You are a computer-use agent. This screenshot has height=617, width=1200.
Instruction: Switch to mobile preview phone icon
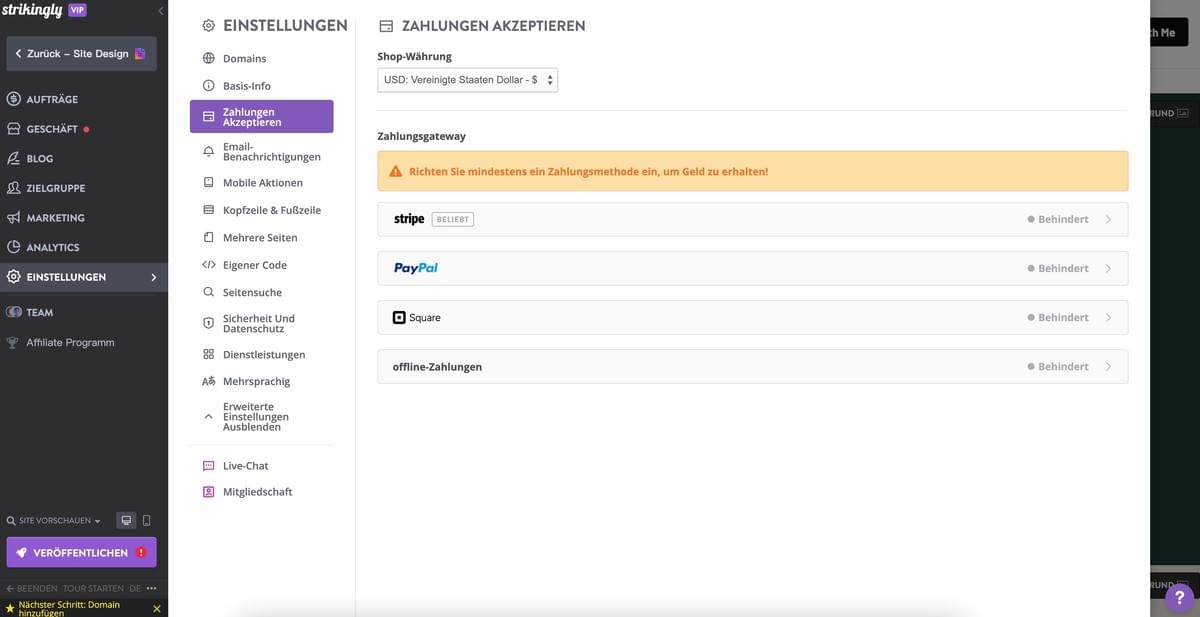point(146,520)
